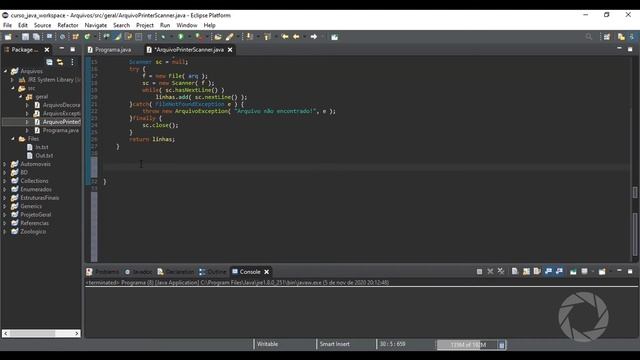Toggle Mark Occurrences toolbar button
The image size is (640, 360).
(118, 37)
